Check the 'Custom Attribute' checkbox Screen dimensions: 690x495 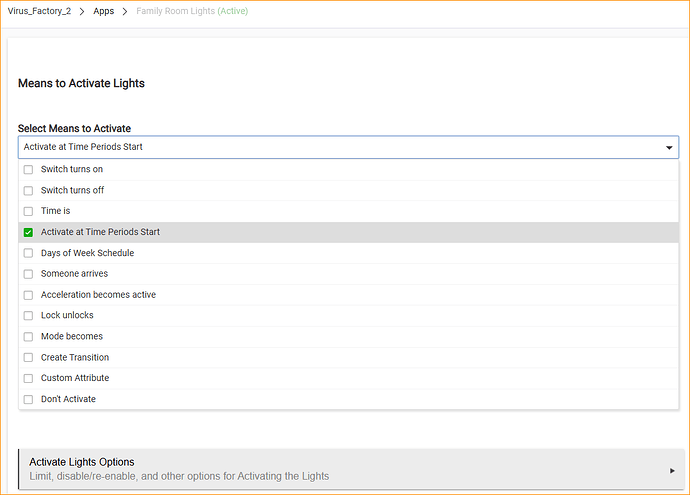(28, 379)
